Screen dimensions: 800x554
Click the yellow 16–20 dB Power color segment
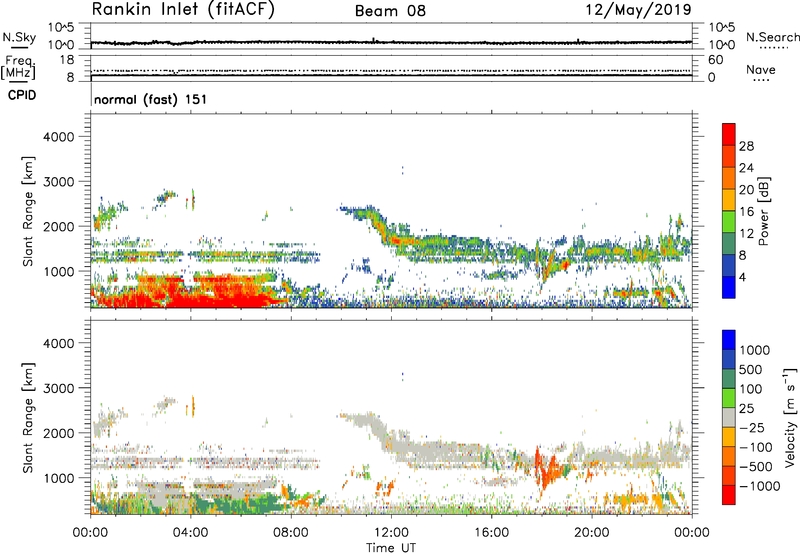(729, 199)
